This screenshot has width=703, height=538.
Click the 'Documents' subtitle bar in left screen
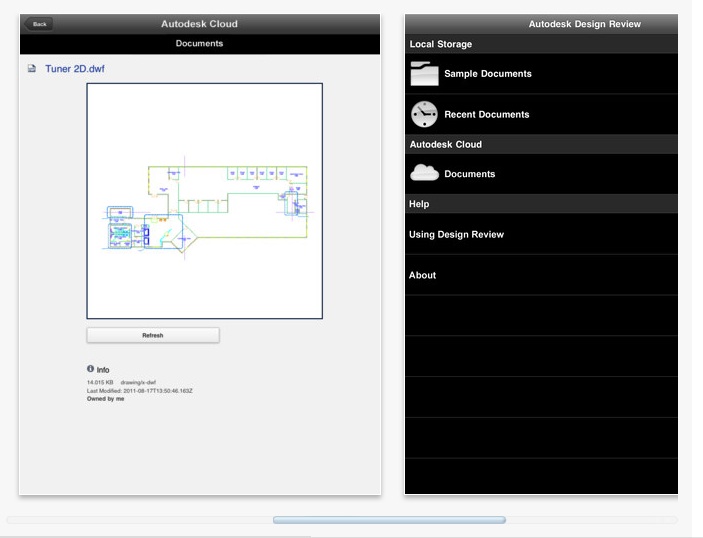pos(200,44)
